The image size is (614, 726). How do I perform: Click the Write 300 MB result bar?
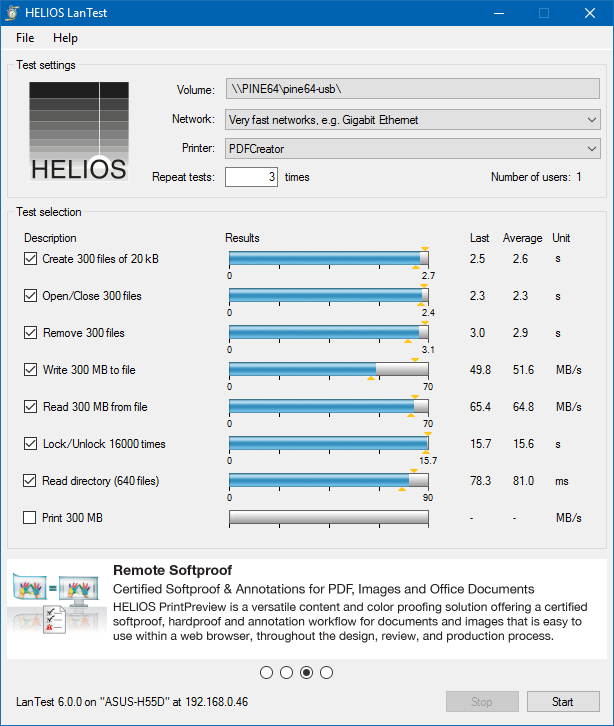(328, 370)
